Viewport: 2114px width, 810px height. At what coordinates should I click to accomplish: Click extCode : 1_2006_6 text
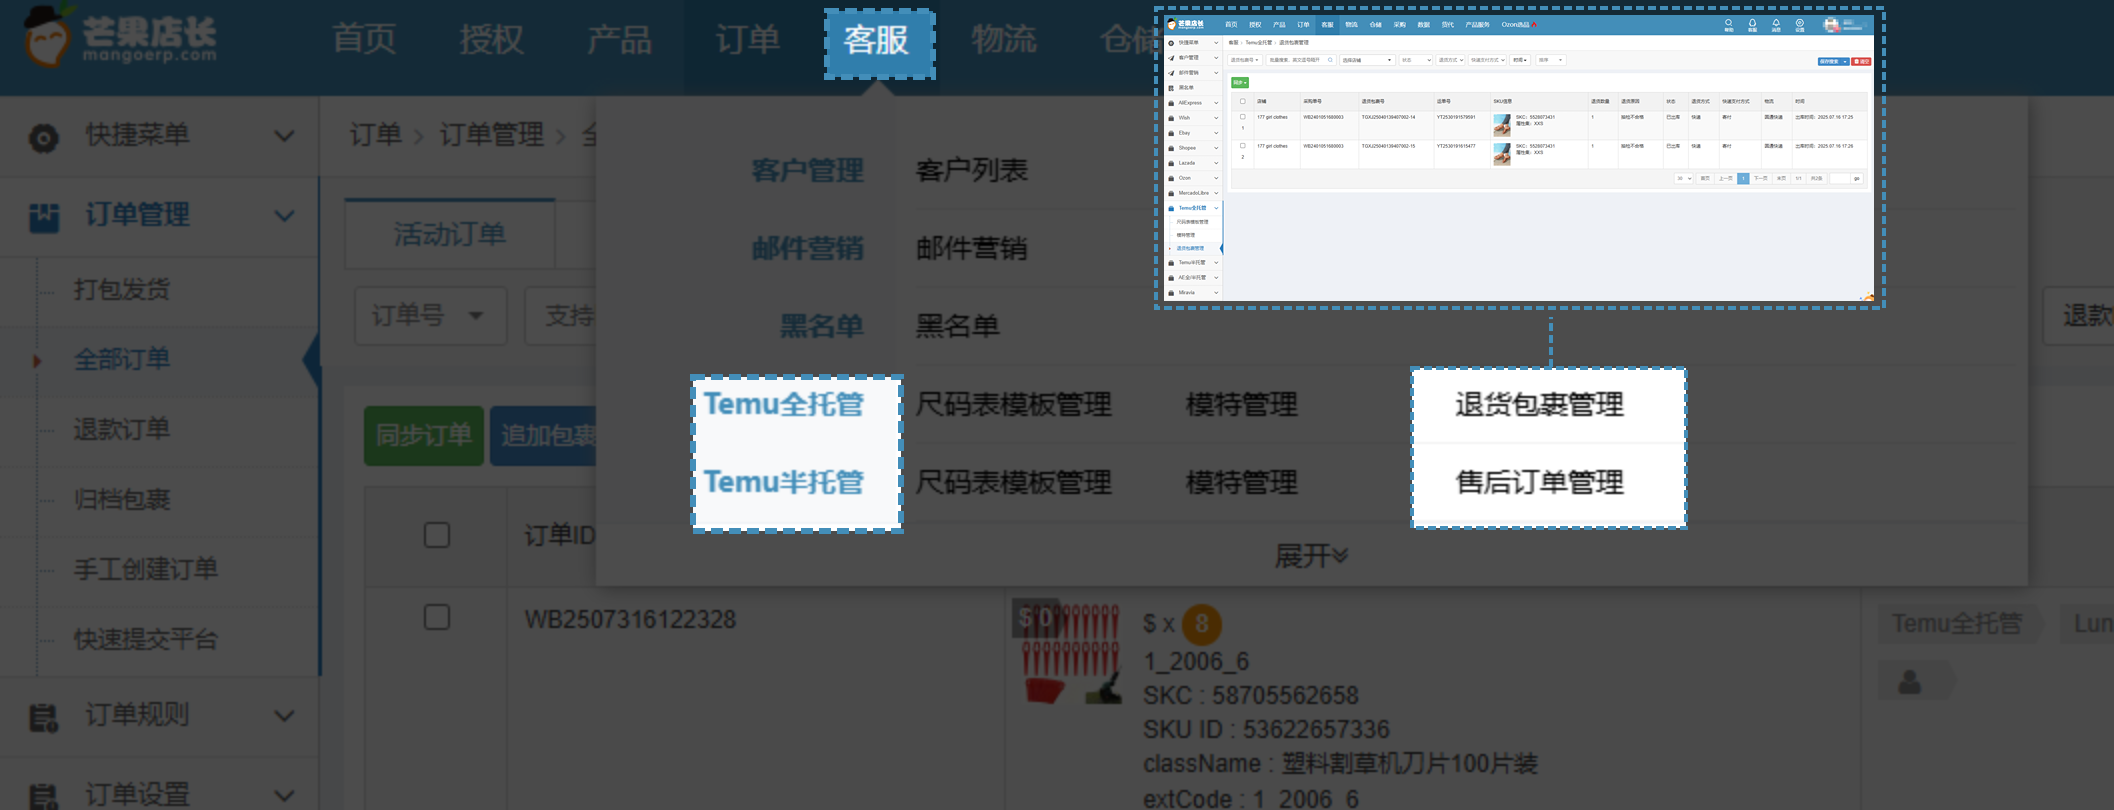pyautogui.click(x=1251, y=798)
